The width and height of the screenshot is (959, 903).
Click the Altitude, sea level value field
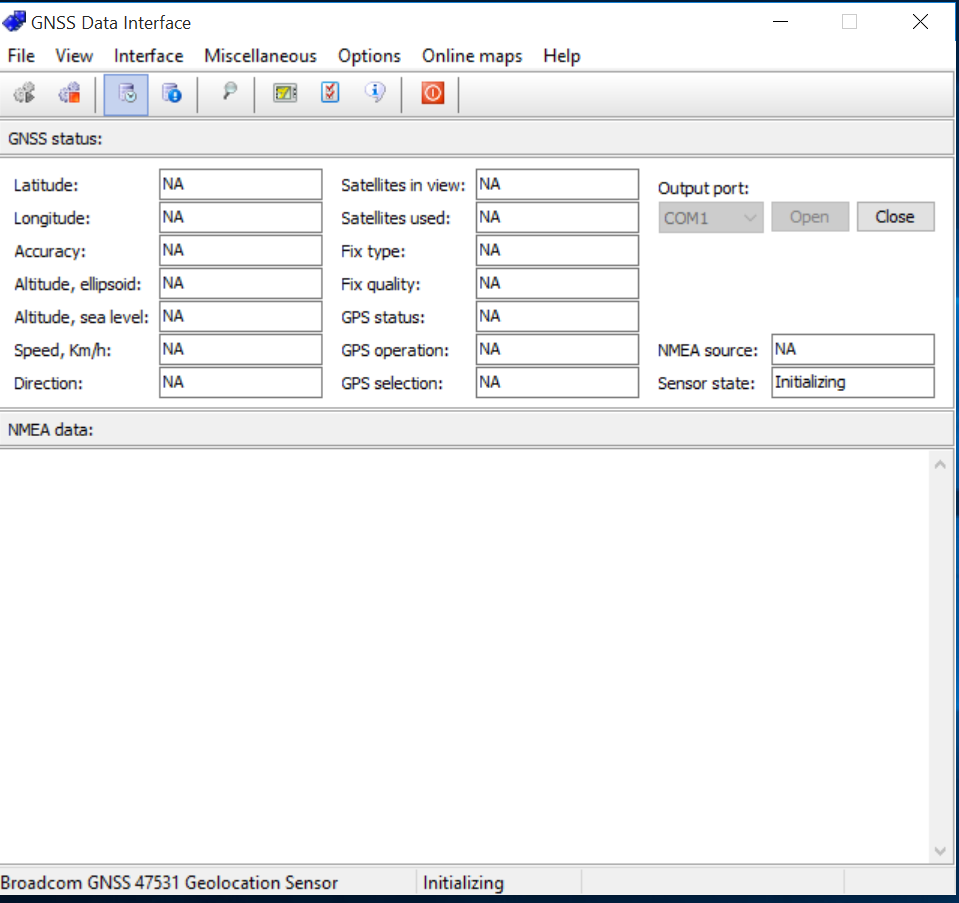[x=241, y=316]
